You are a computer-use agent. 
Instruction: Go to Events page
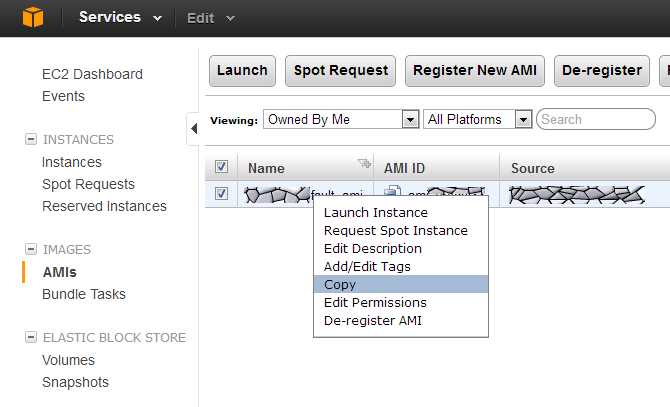point(63,96)
